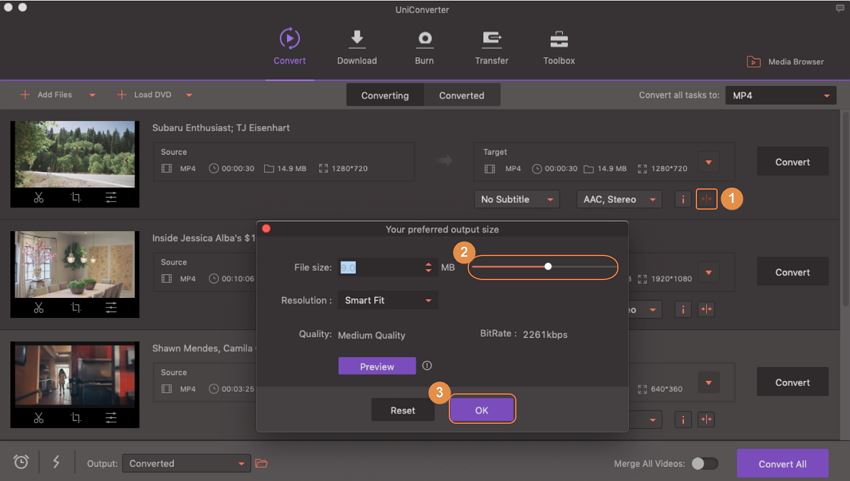This screenshot has height=481, width=850.
Task: Confirm output size with OK
Action: 482,410
